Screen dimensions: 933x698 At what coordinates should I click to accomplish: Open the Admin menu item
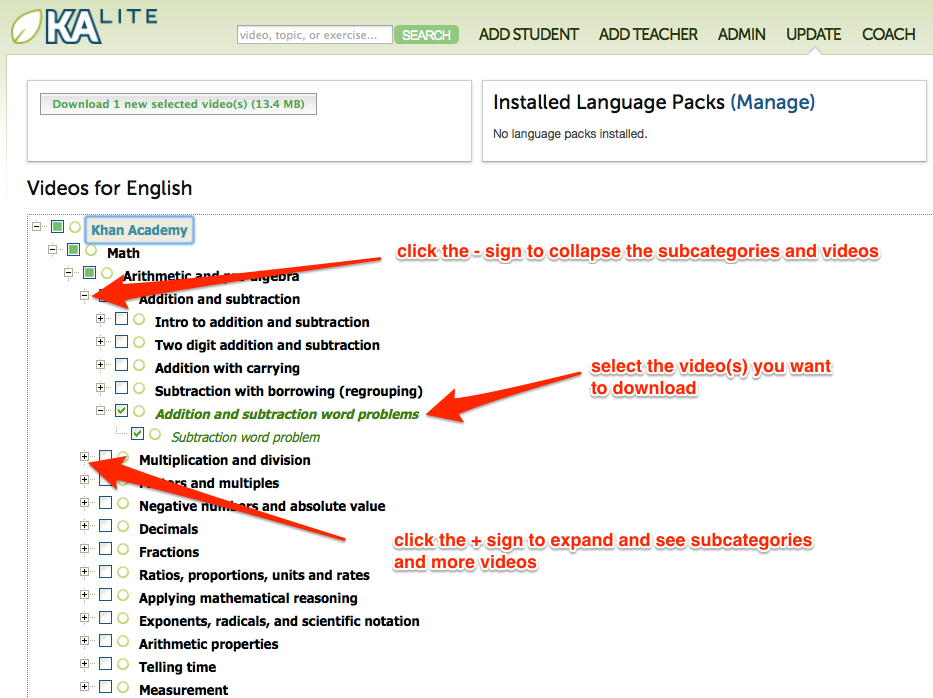741,35
